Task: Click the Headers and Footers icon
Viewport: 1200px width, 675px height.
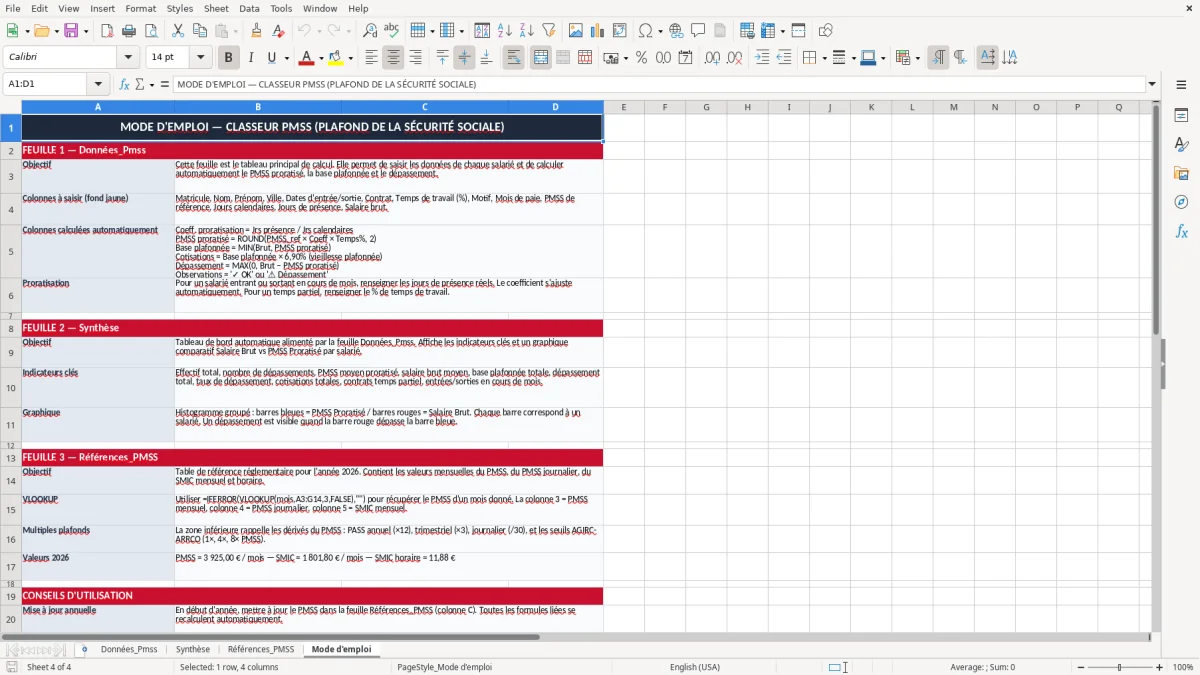Action: pyautogui.click(x=720, y=31)
